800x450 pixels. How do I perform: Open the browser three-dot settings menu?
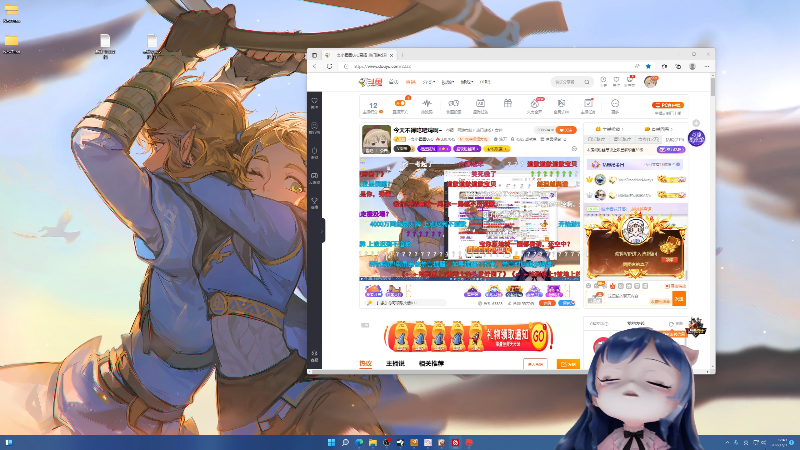(x=707, y=66)
